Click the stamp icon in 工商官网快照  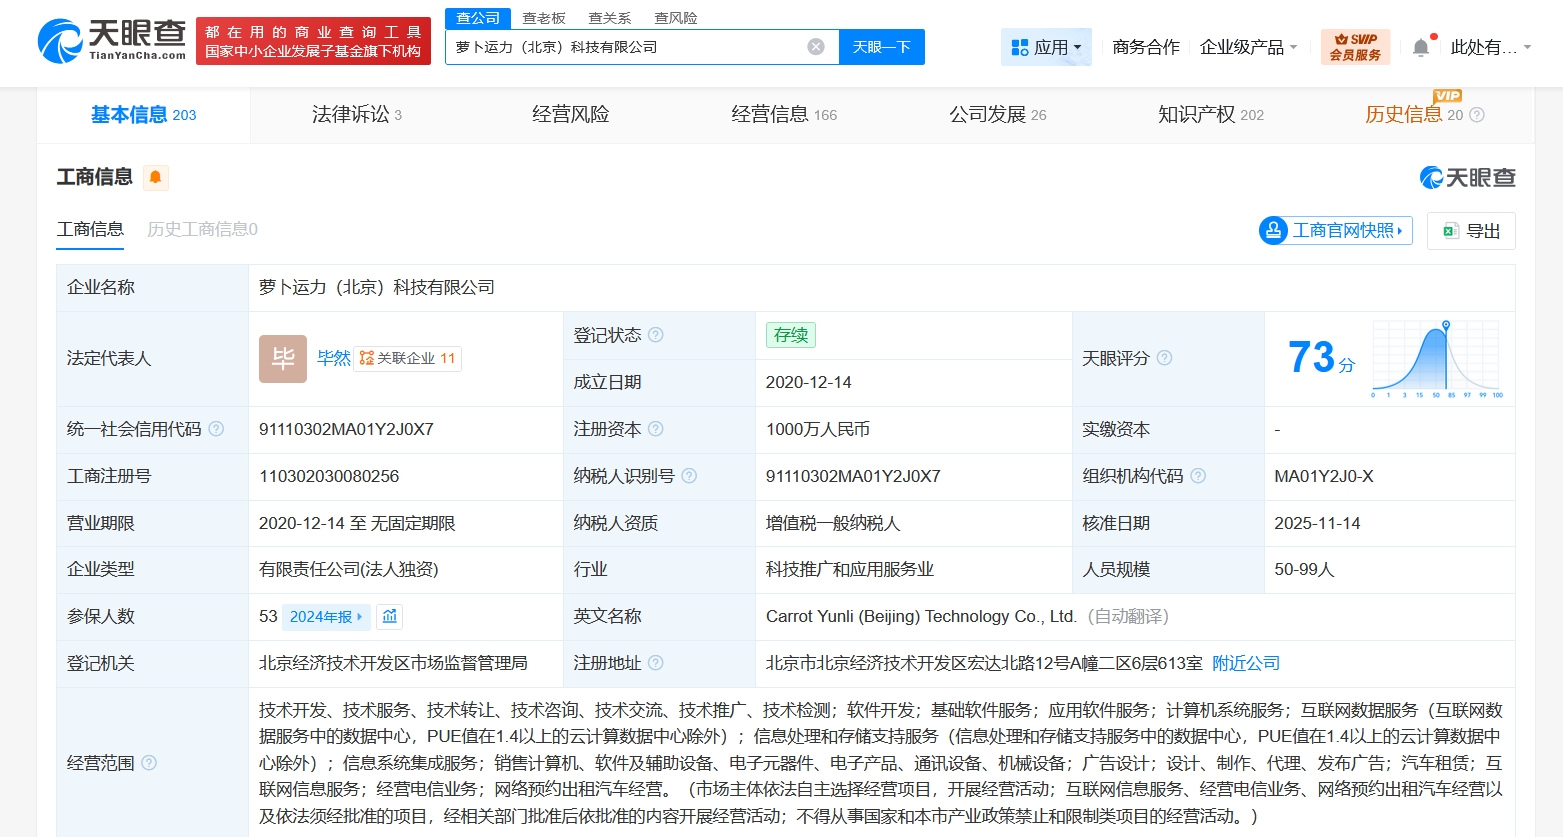tap(1273, 230)
